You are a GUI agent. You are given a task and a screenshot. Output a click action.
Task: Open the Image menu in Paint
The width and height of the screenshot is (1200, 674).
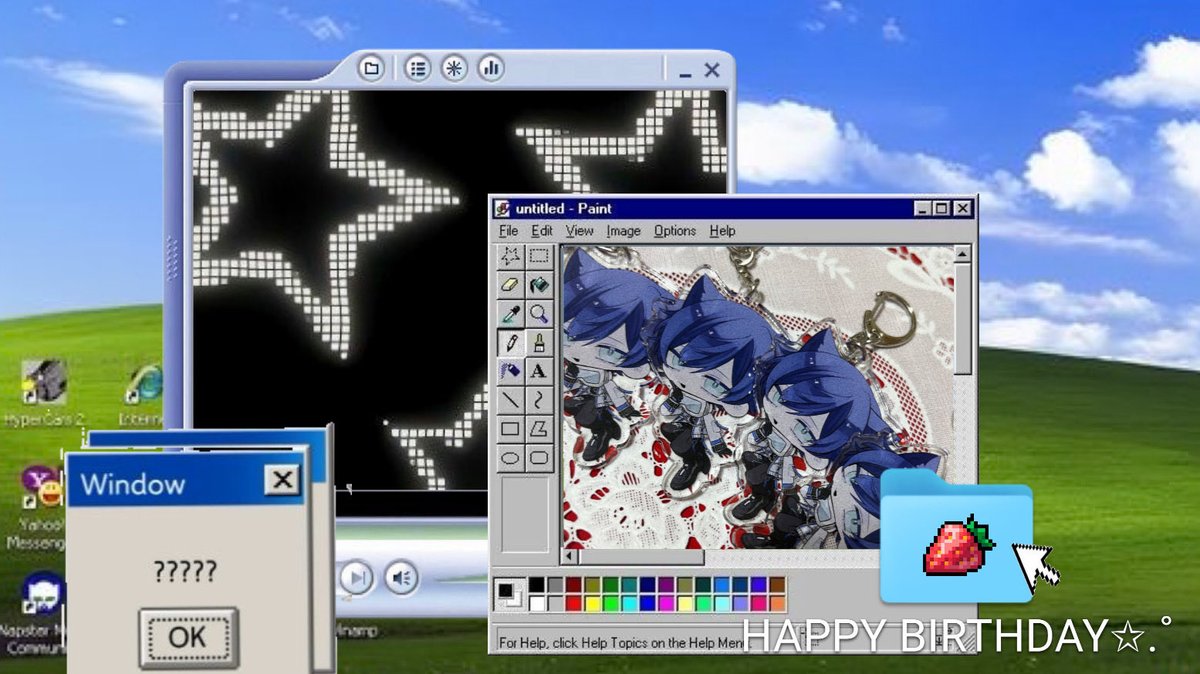point(623,230)
